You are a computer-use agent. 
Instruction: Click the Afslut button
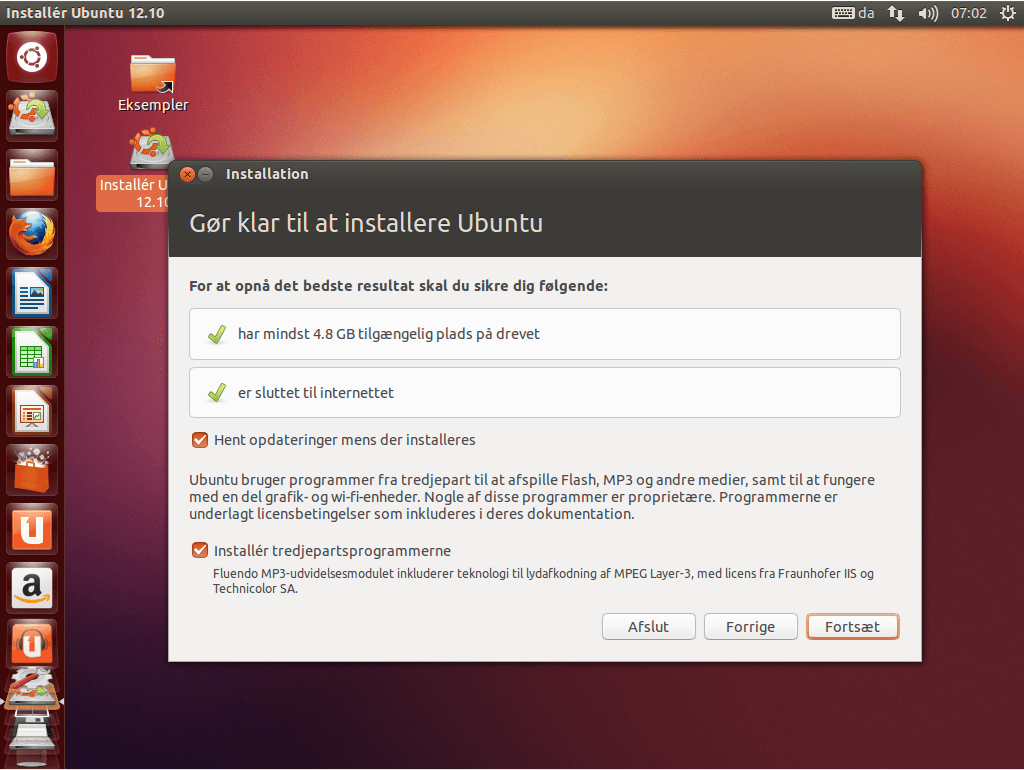click(648, 626)
